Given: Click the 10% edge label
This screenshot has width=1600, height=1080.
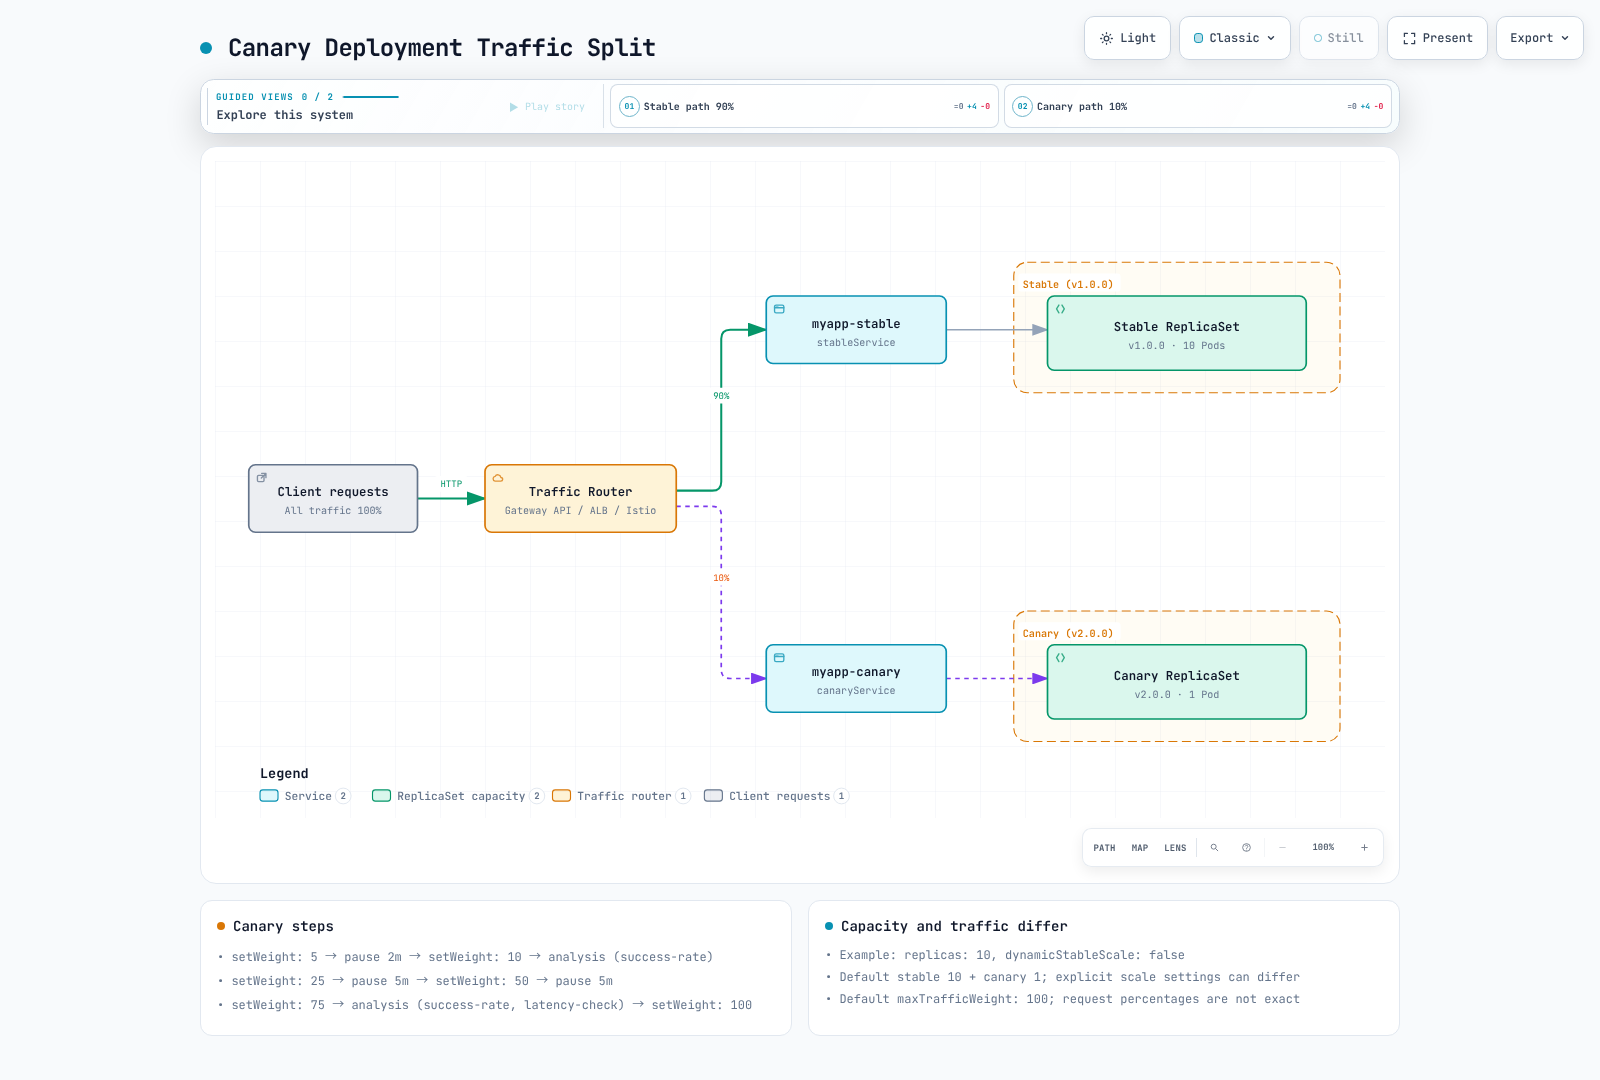Looking at the screenshot, I should click(721, 578).
